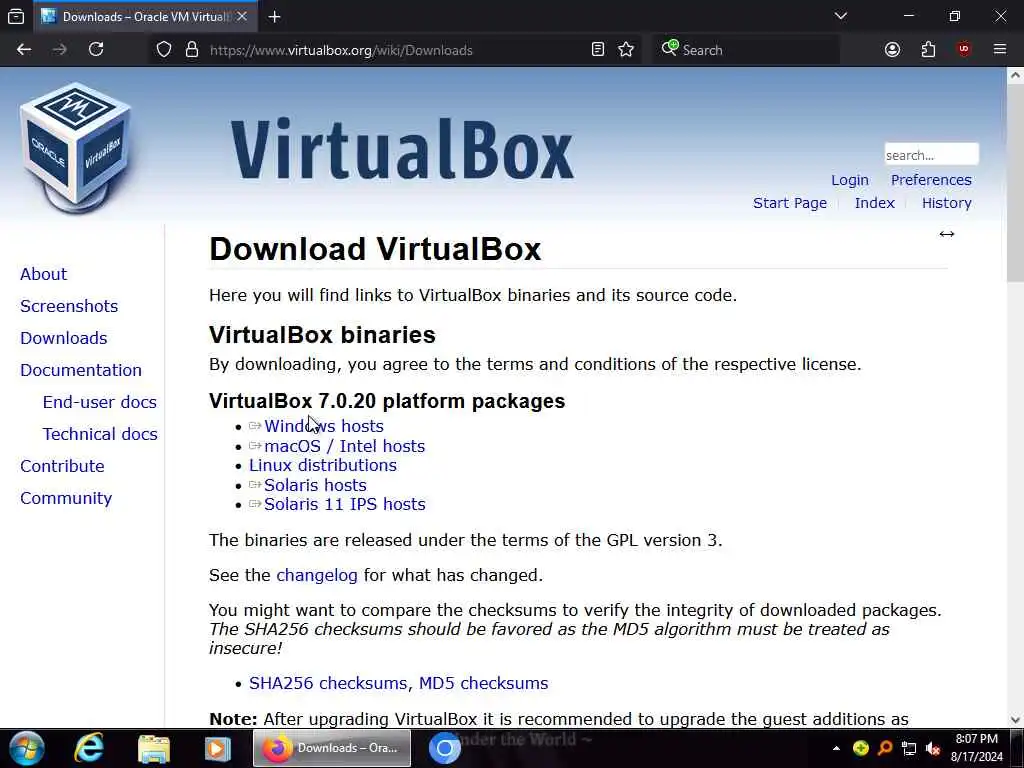Viewport: 1024px width, 768px height.
Task: Download the Windows hosts package
Action: (324, 426)
